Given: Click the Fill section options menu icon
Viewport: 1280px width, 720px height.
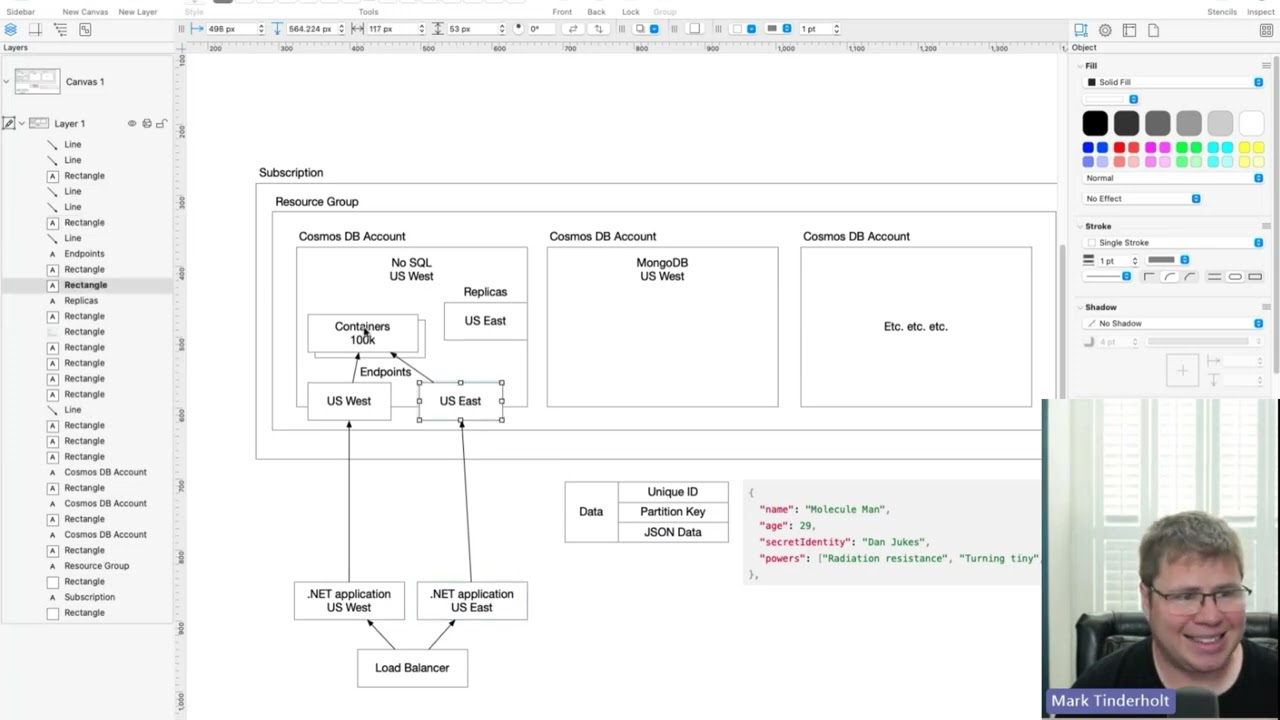Looking at the screenshot, I should (1266, 66).
